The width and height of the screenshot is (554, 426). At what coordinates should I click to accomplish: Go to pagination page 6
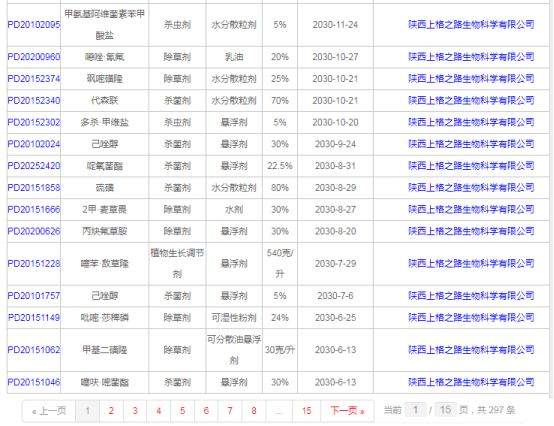tap(206, 411)
